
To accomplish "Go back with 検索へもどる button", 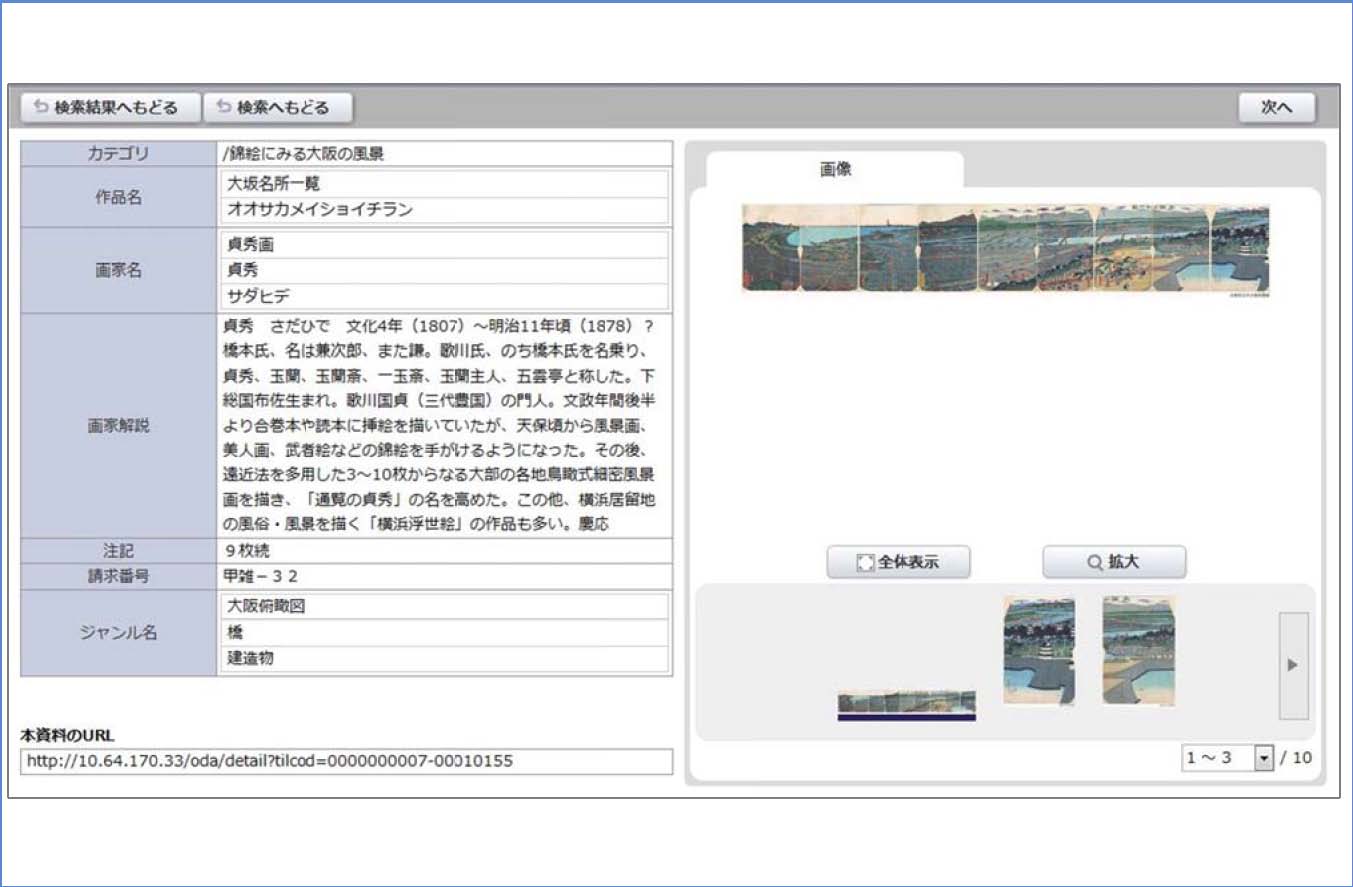I will click(x=279, y=107).
